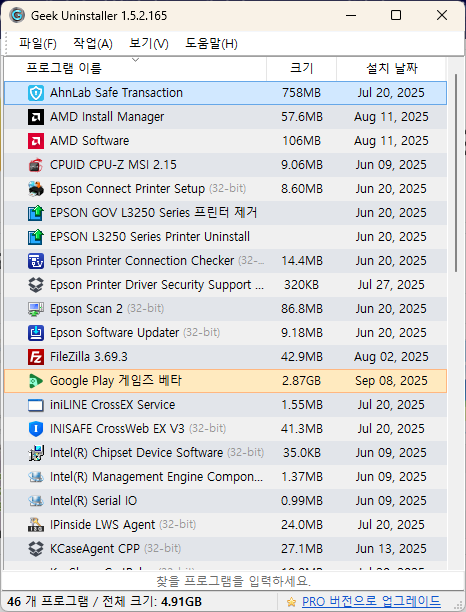
Task: Select the FileZilla 3.69.3 icon
Action: [36, 357]
